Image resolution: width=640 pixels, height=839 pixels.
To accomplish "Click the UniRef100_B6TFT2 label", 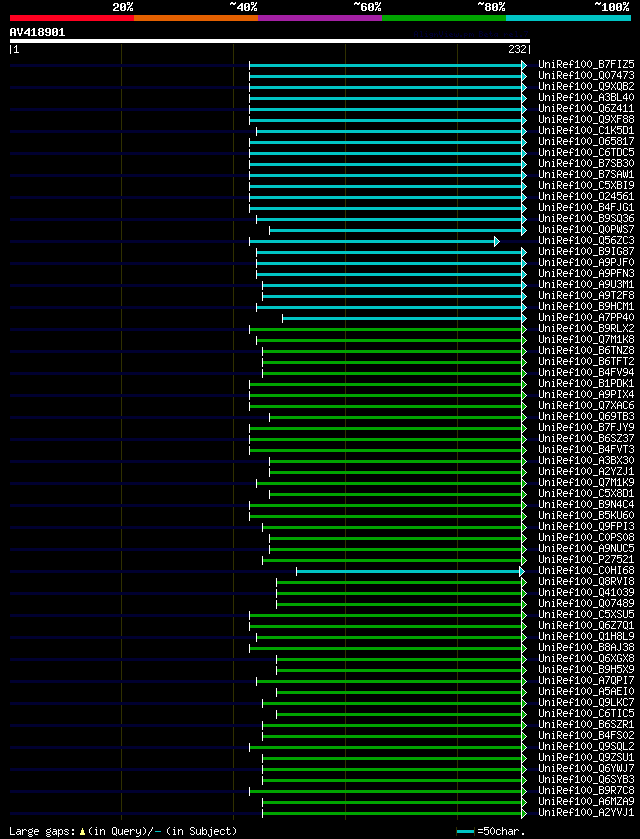I will tap(586, 362).
